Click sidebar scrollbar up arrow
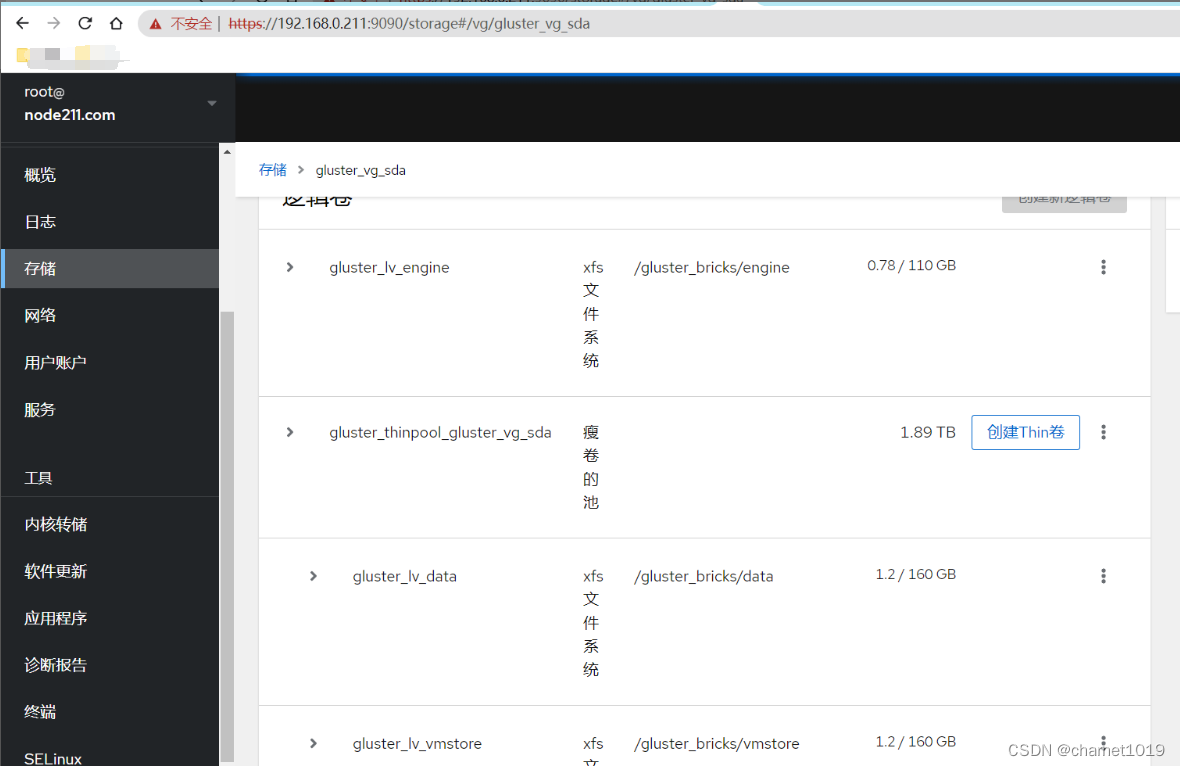Image resolution: width=1180 pixels, height=766 pixels. click(x=227, y=151)
